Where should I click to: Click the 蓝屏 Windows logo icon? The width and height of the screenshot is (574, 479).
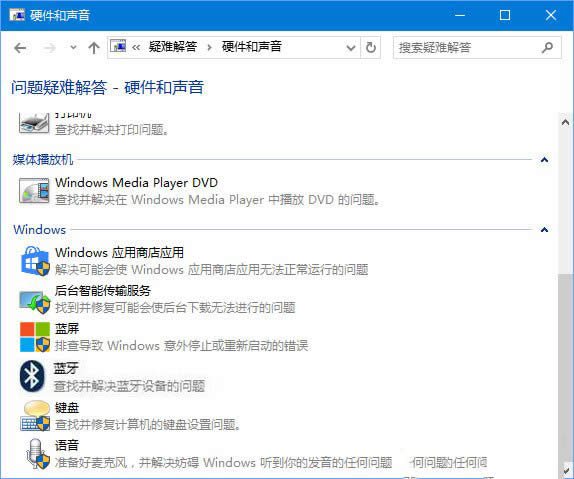point(35,337)
